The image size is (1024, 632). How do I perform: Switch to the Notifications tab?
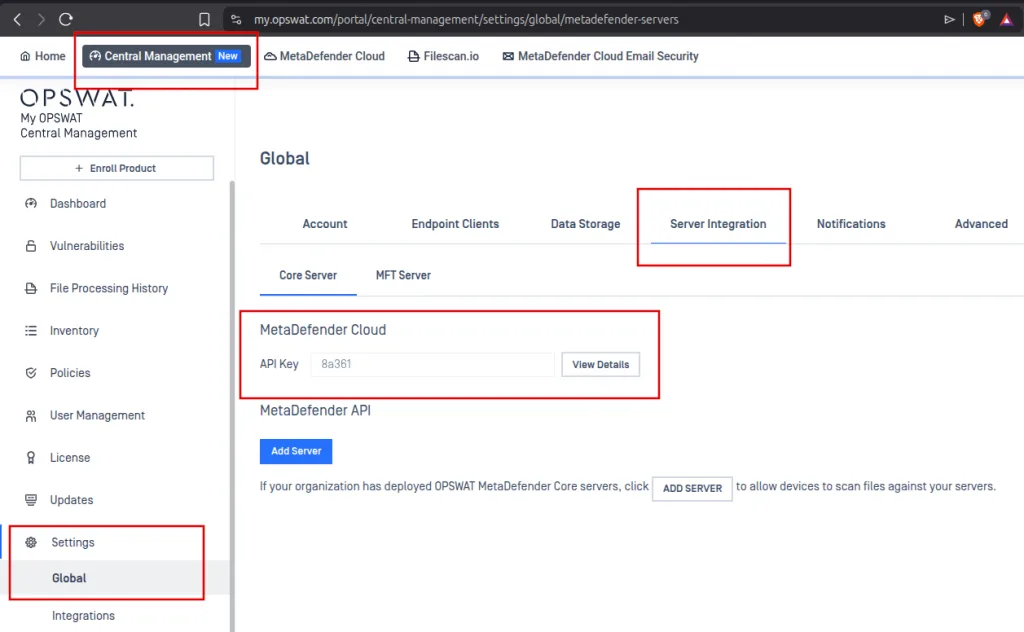pos(850,224)
